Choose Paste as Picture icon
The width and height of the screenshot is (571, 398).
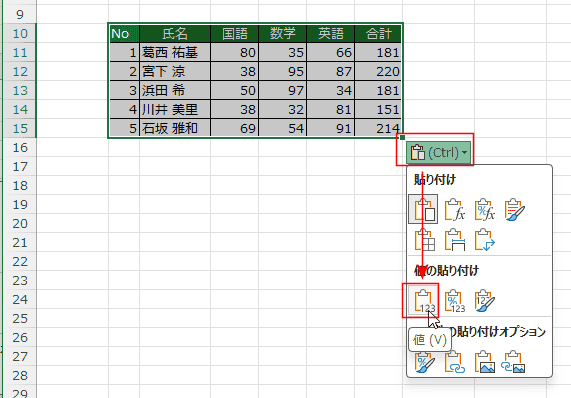pos(484,362)
